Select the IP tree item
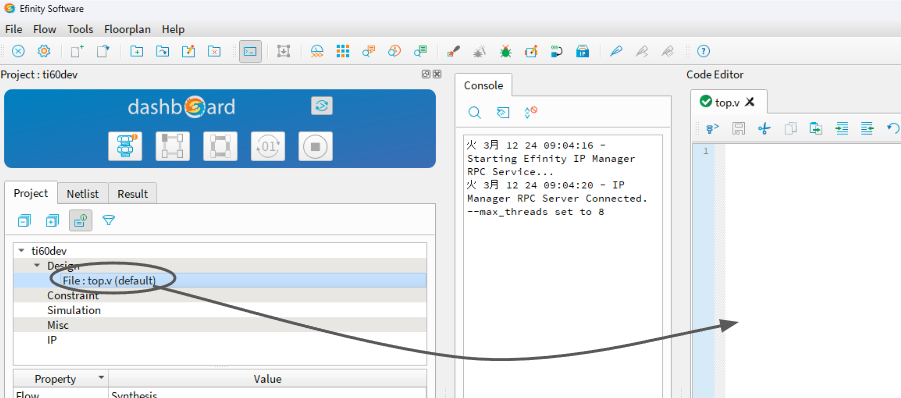This screenshot has width=901, height=398. tap(52, 340)
